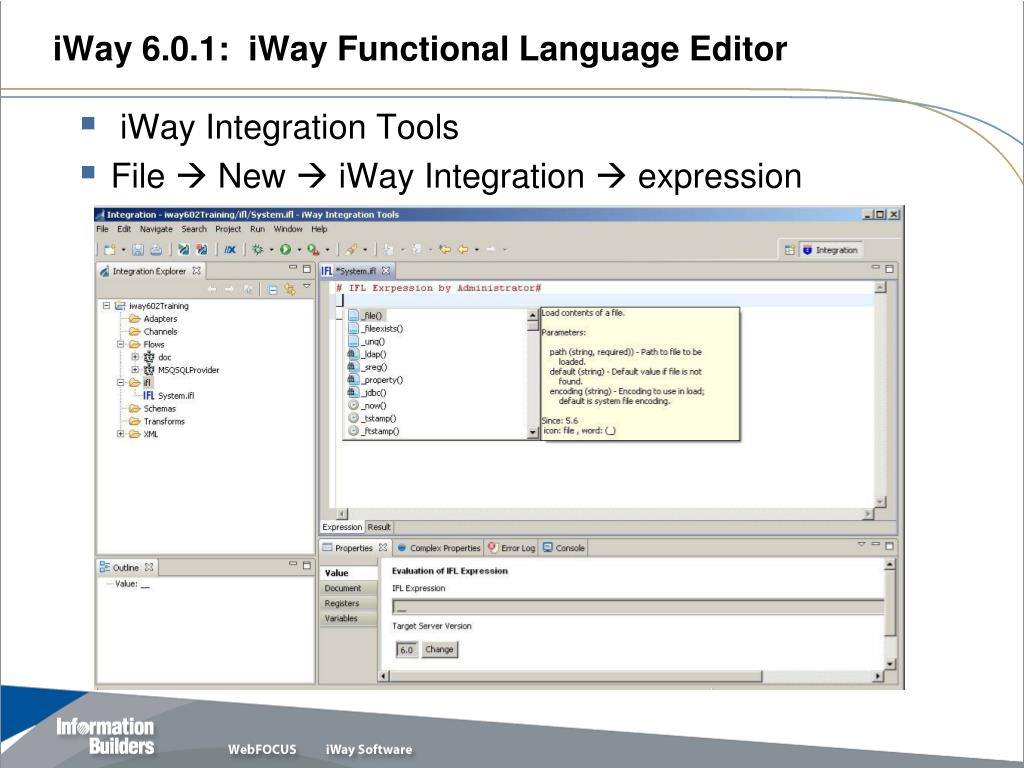
Task: Expand the XML folder in the tree
Action: [x=121, y=434]
